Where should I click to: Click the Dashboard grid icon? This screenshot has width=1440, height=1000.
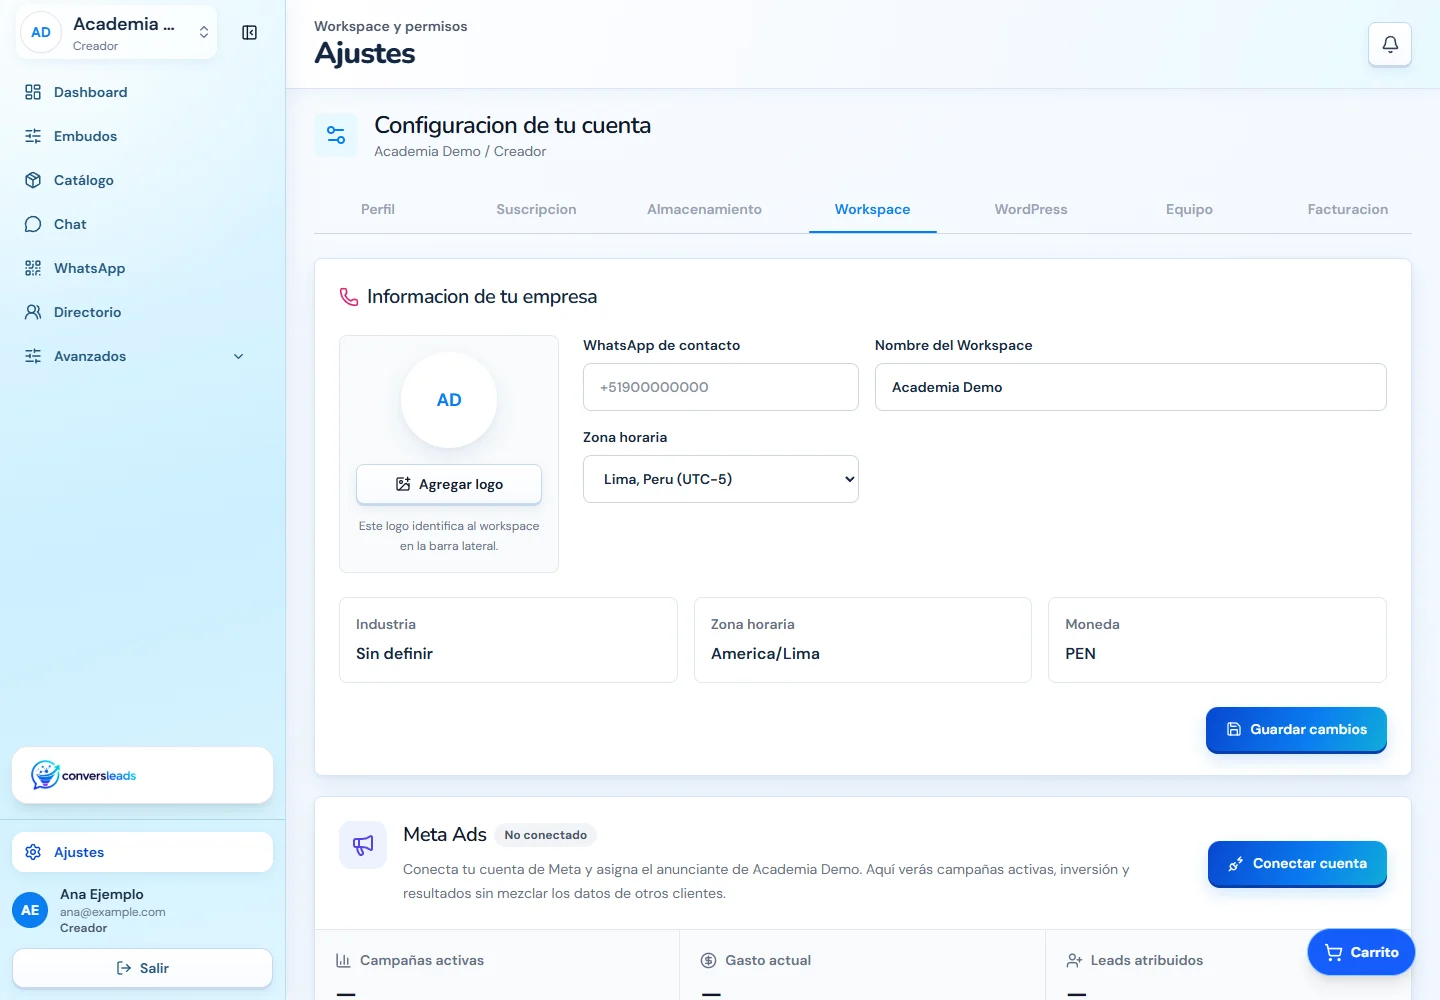click(33, 92)
